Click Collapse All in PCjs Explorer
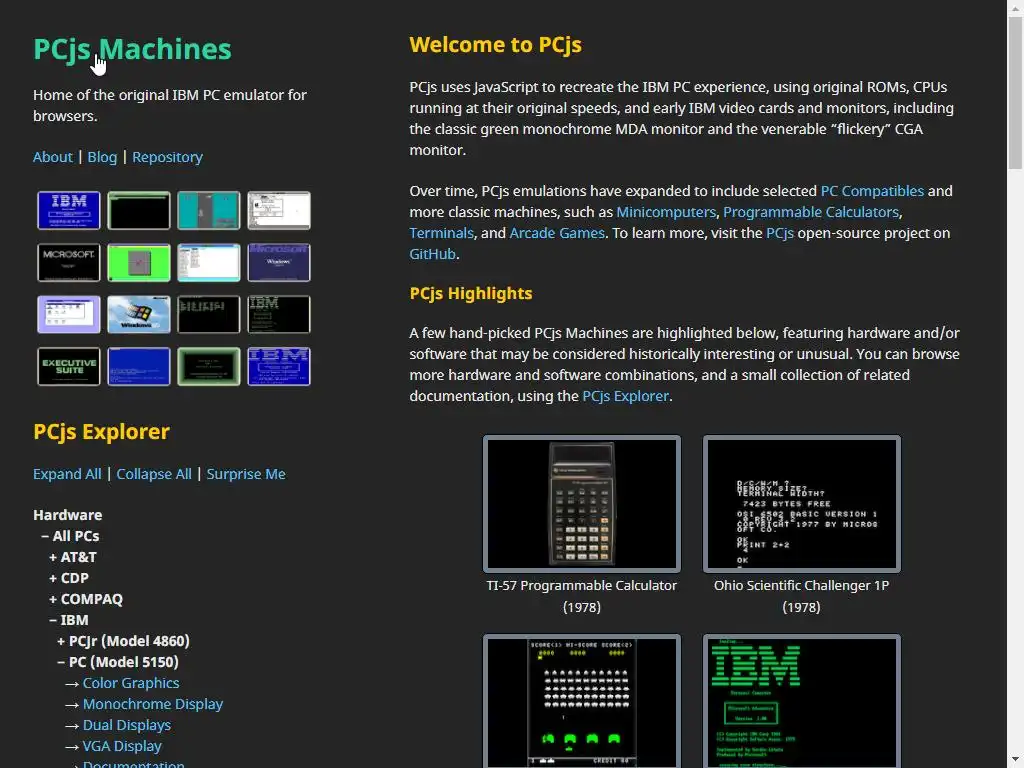The height and width of the screenshot is (768, 1024). 153,473
